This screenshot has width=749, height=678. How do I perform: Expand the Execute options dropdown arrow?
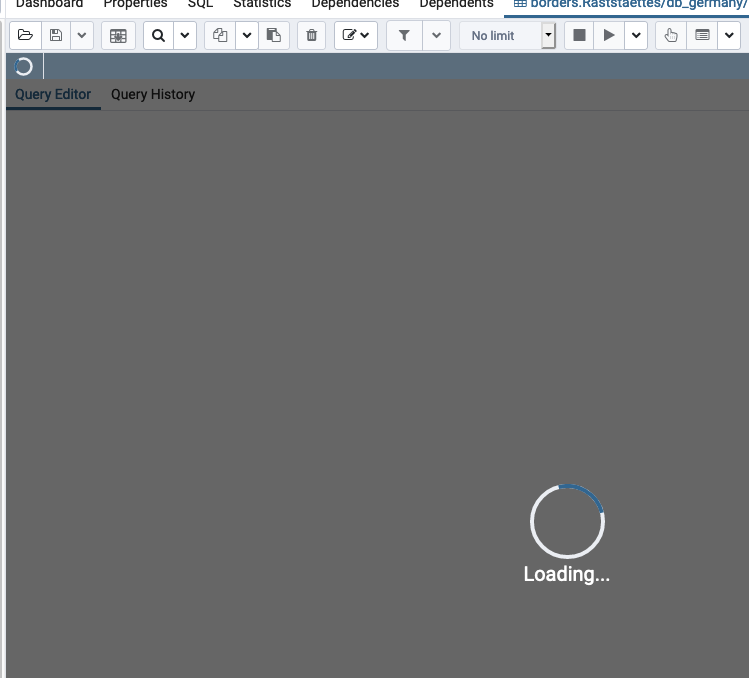[x=636, y=36]
